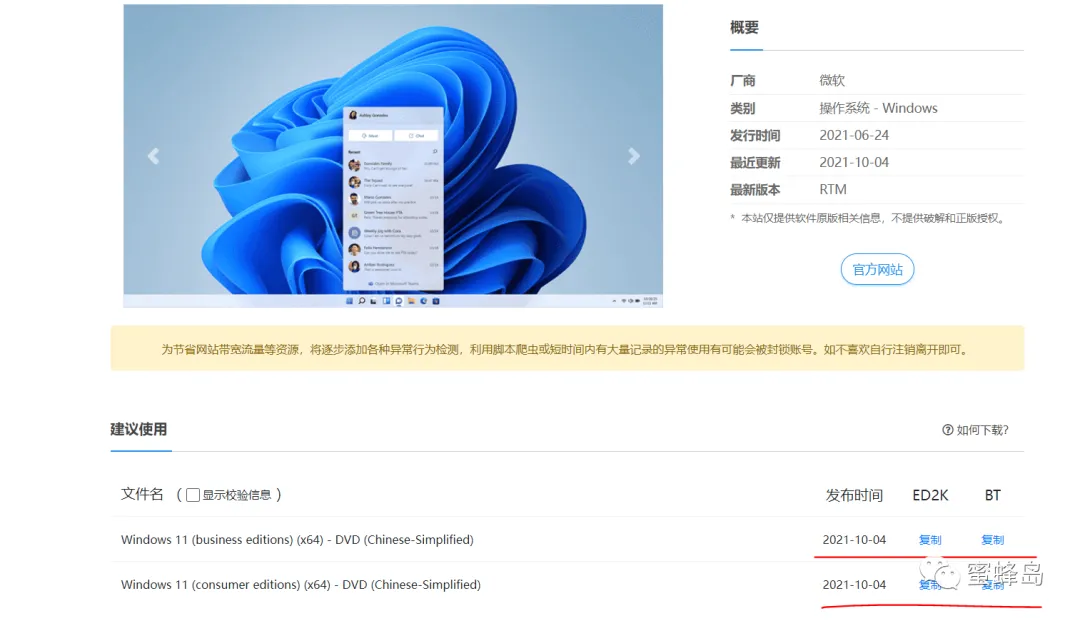This screenshot has height=621, width=1080.
Task: Copy BT link for business editions
Action: click(x=993, y=540)
